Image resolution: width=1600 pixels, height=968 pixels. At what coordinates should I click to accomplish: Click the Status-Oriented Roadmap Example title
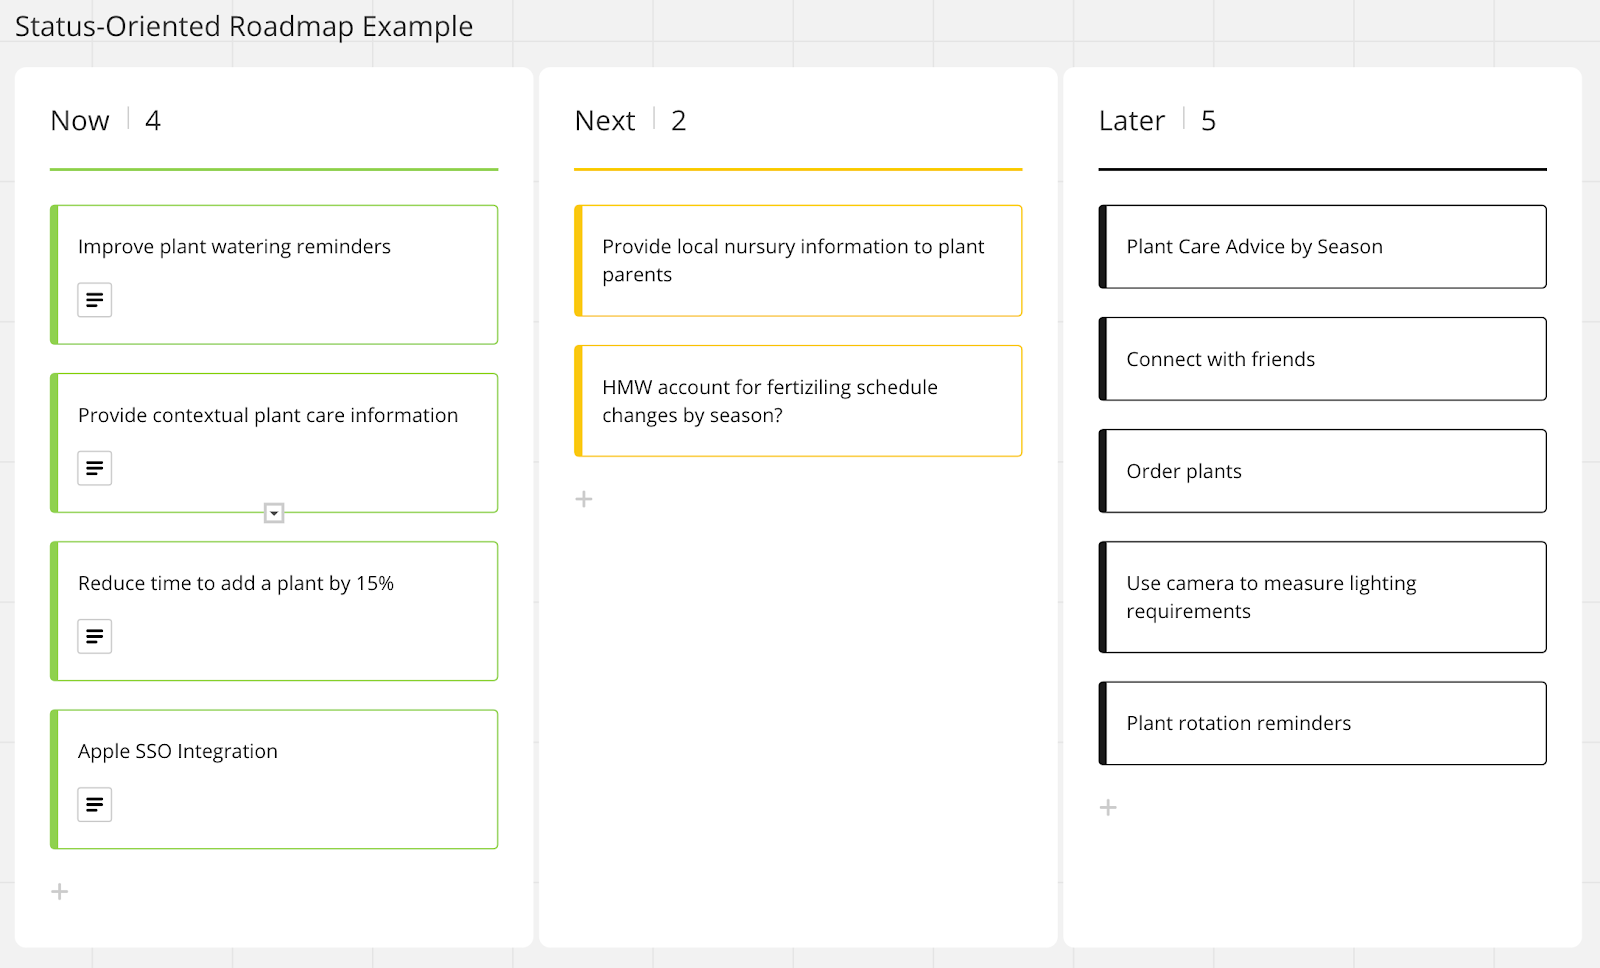click(244, 26)
